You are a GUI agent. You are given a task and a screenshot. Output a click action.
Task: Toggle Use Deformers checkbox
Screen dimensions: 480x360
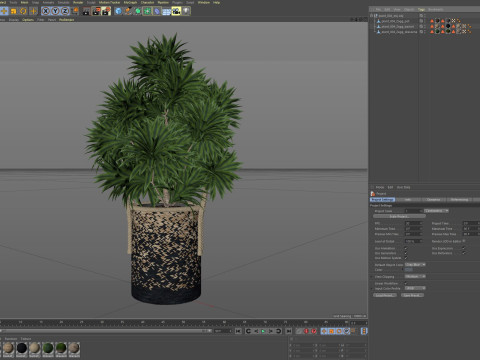click(464, 253)
